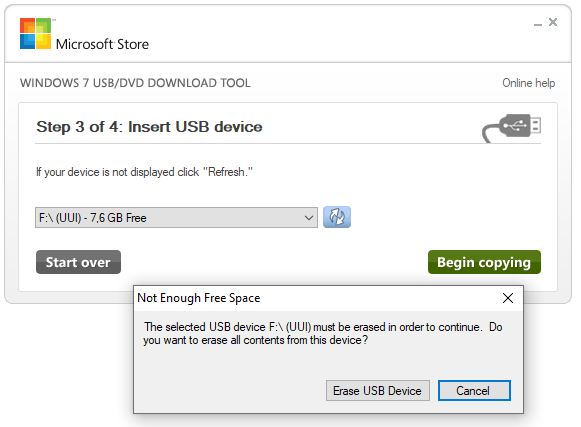Open the F:\ (UUI) device dropdown

click(x=176, y=218)
